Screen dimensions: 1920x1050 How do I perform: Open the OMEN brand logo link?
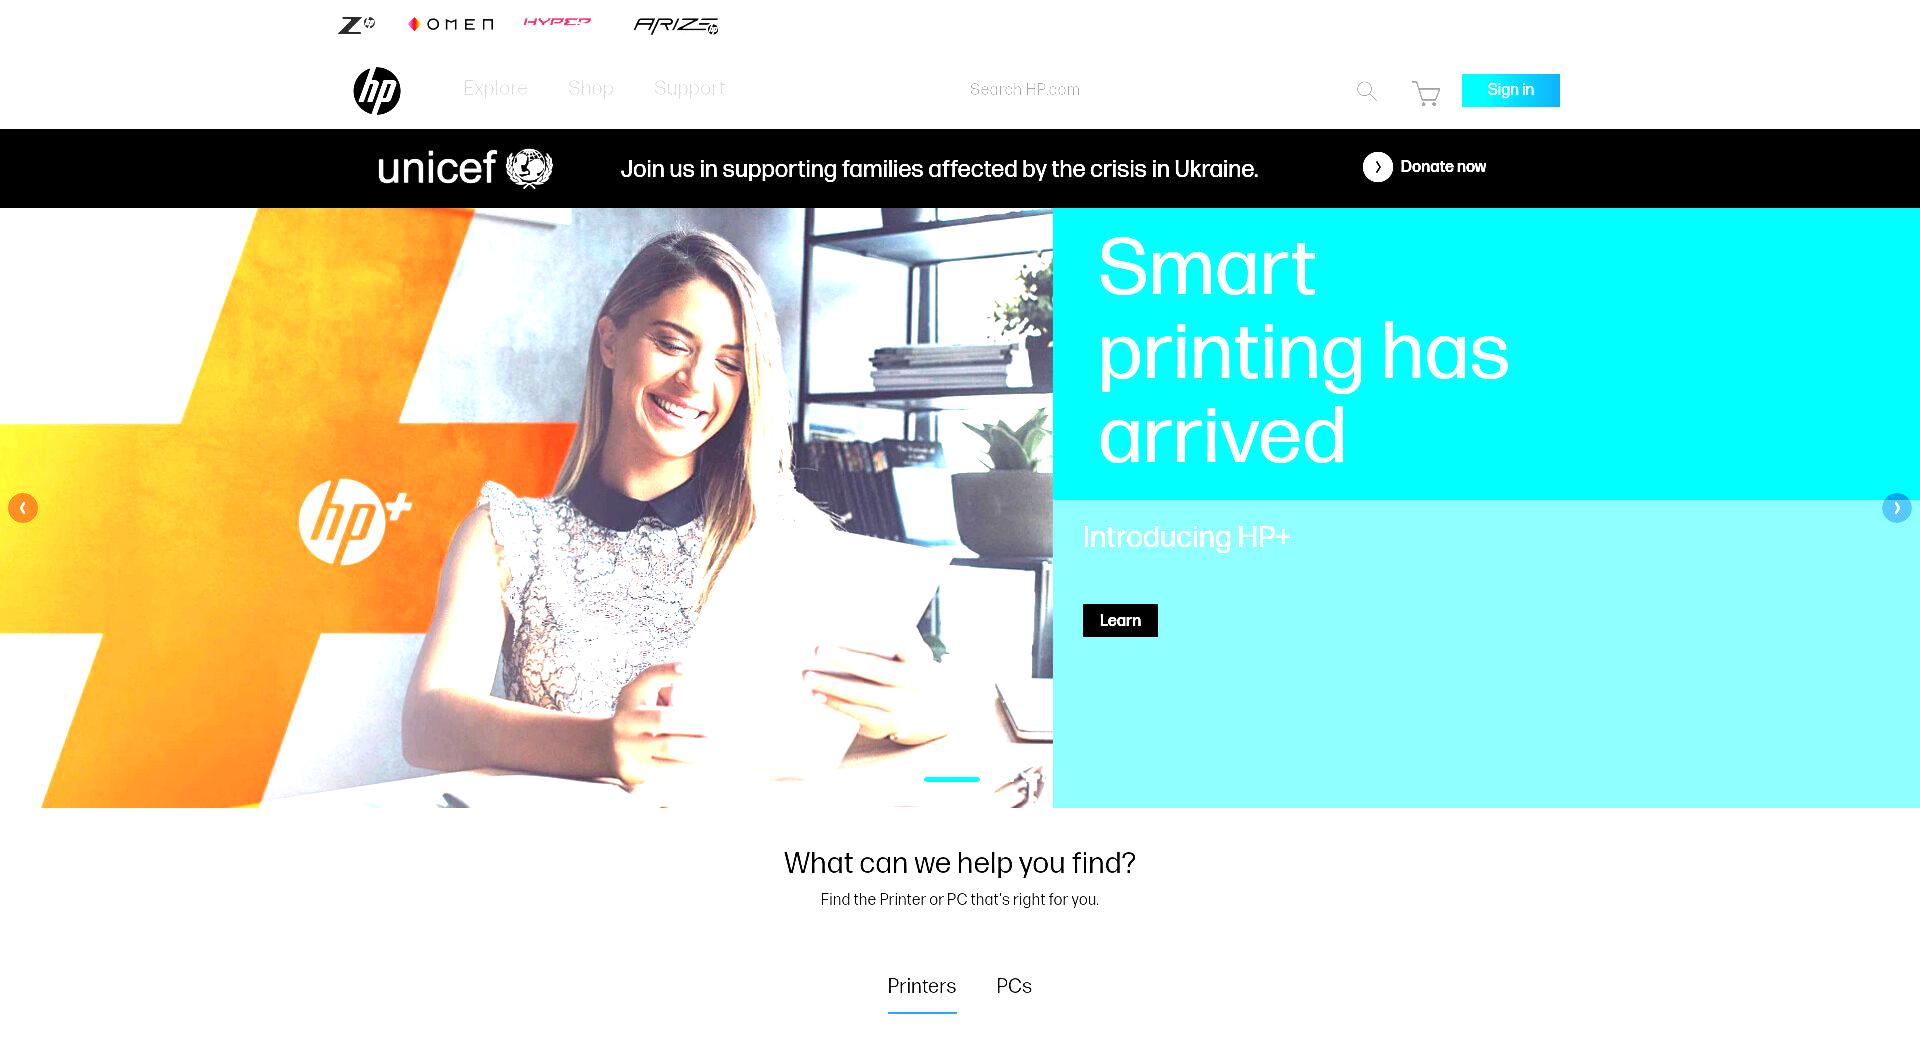point(451,24)
